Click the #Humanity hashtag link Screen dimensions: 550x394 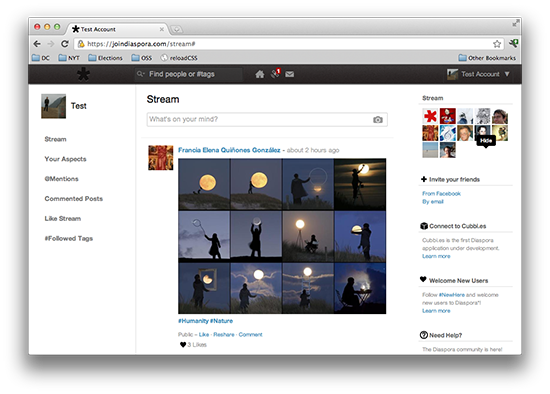tap(193, 321)
